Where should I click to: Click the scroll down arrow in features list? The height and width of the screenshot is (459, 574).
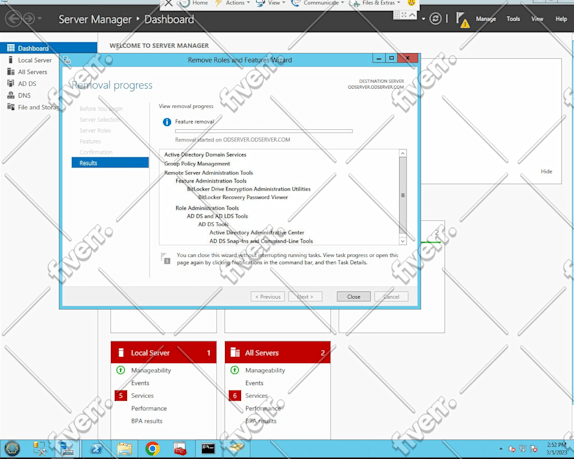tap(403, 241)
